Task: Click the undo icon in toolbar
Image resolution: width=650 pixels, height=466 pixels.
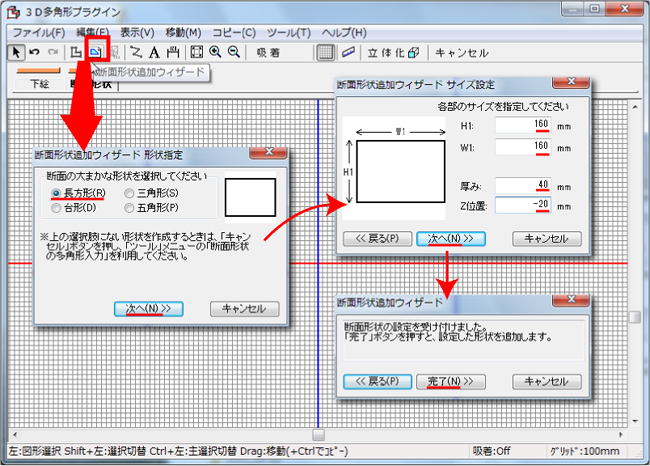Action: point(34,52)
